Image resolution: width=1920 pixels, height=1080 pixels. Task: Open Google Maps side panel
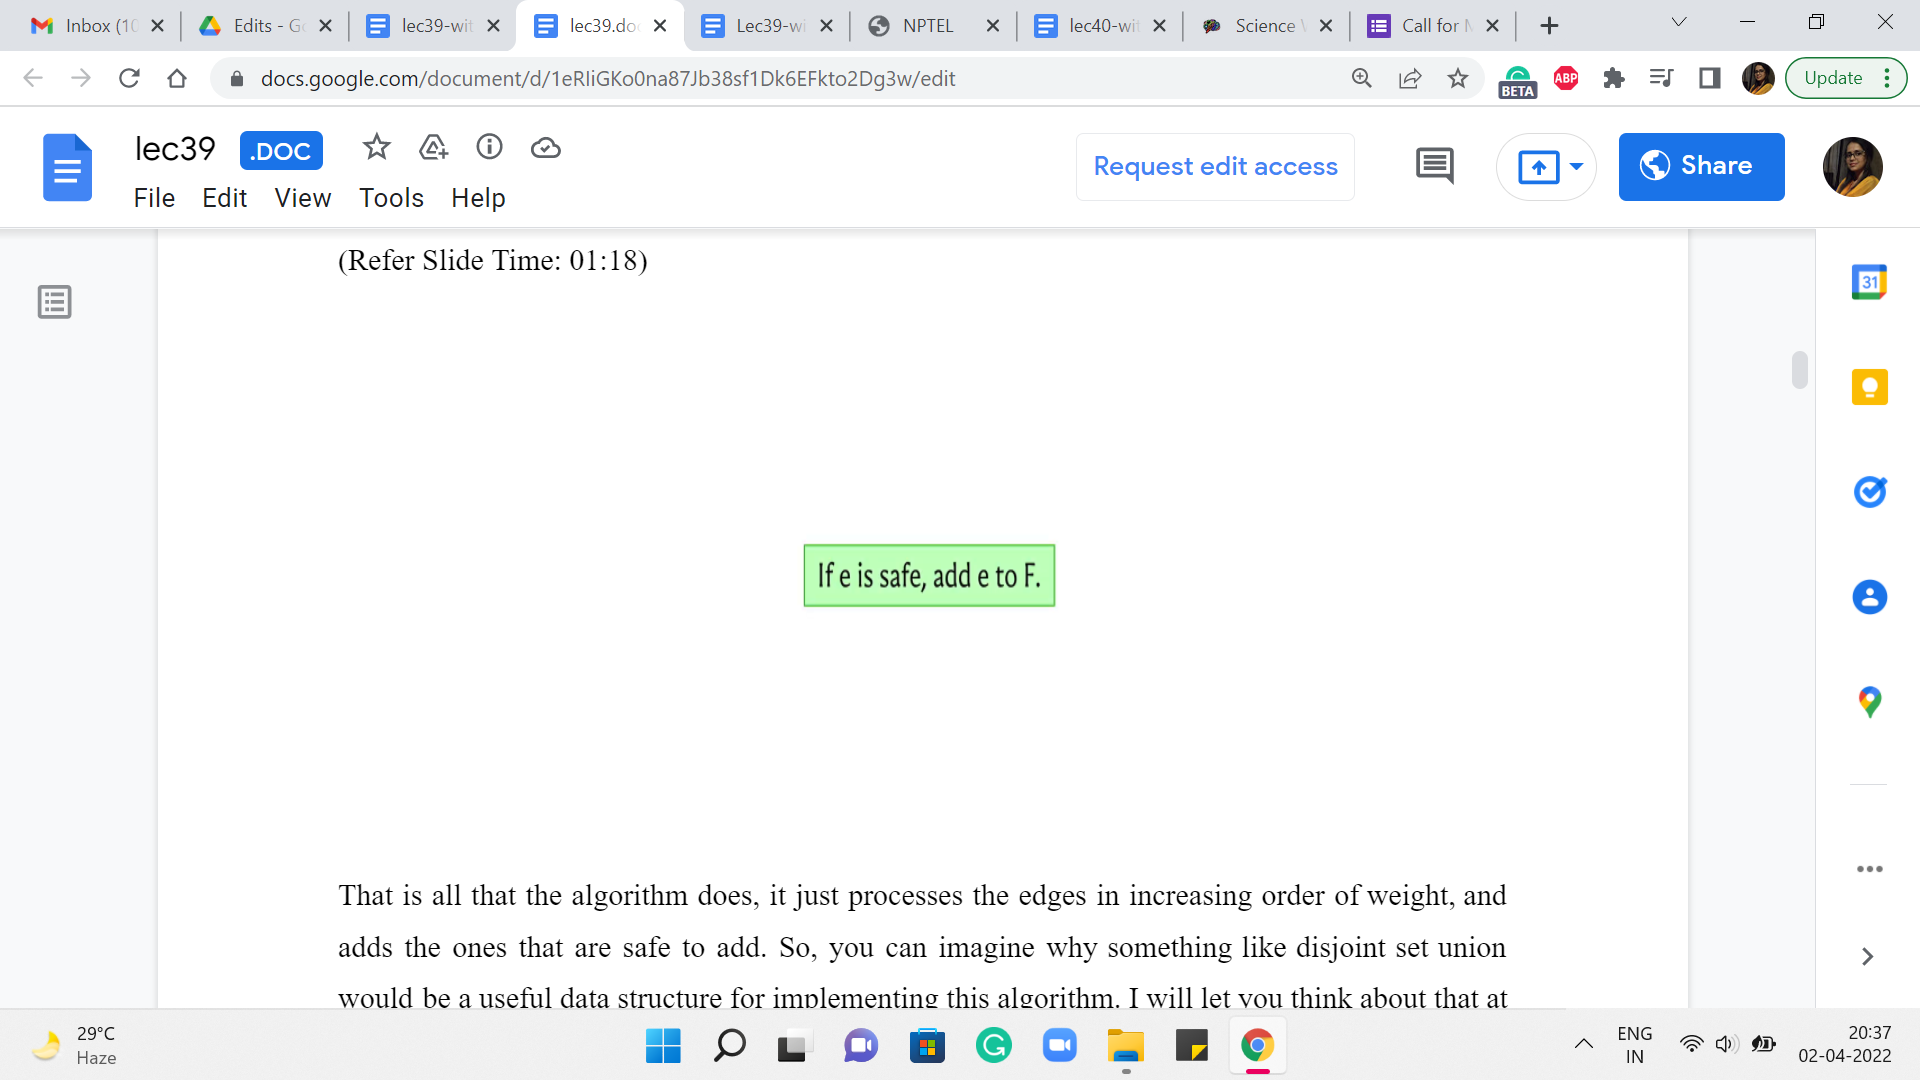click(x=1869, y=701)
